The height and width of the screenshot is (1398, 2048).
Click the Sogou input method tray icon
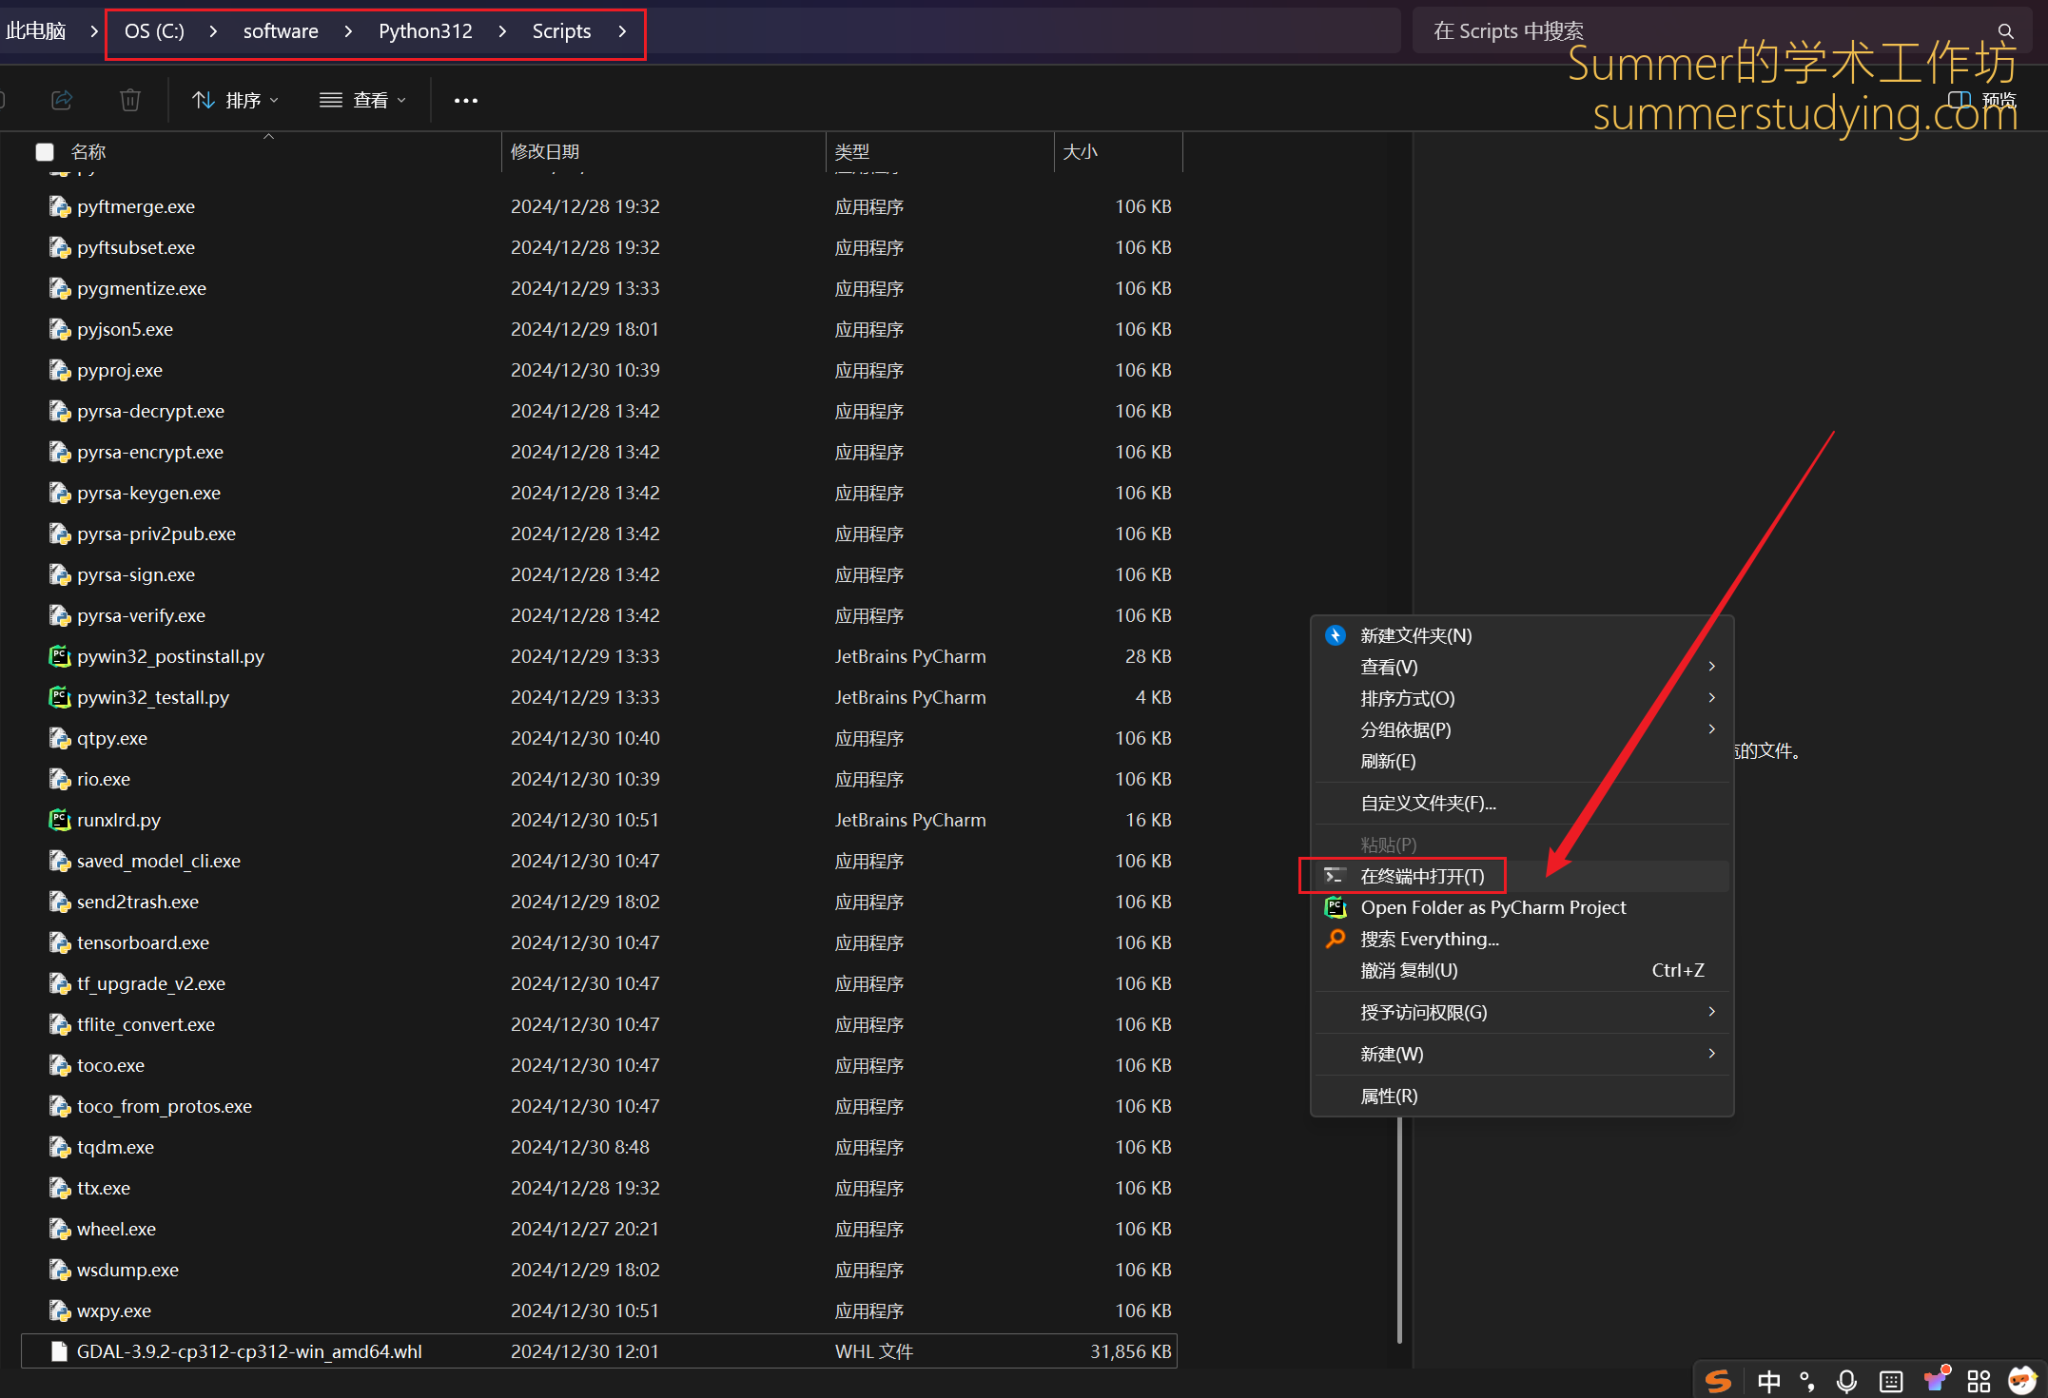click(1718, 1381)
